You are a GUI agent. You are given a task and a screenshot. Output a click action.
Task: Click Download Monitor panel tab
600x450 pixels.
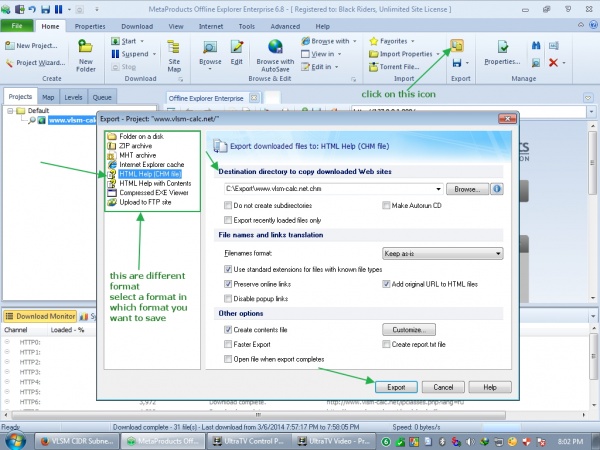pyautogui.click(x=40, y=316)
